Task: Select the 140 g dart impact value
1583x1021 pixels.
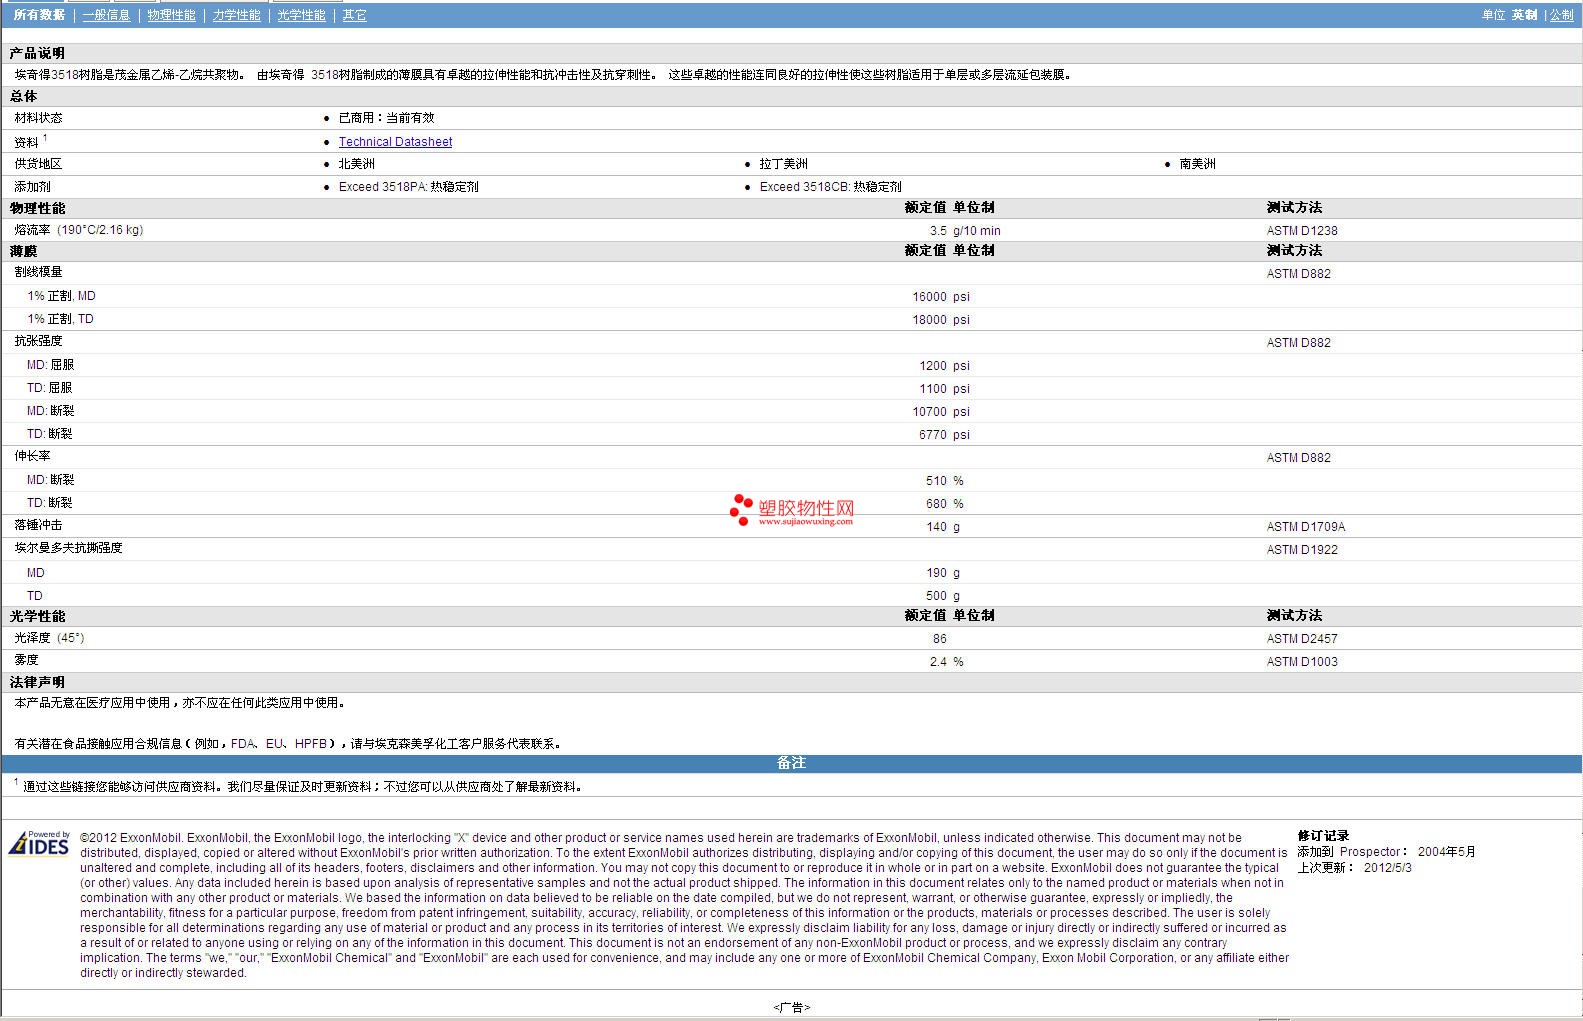Action: pos(942,527)
